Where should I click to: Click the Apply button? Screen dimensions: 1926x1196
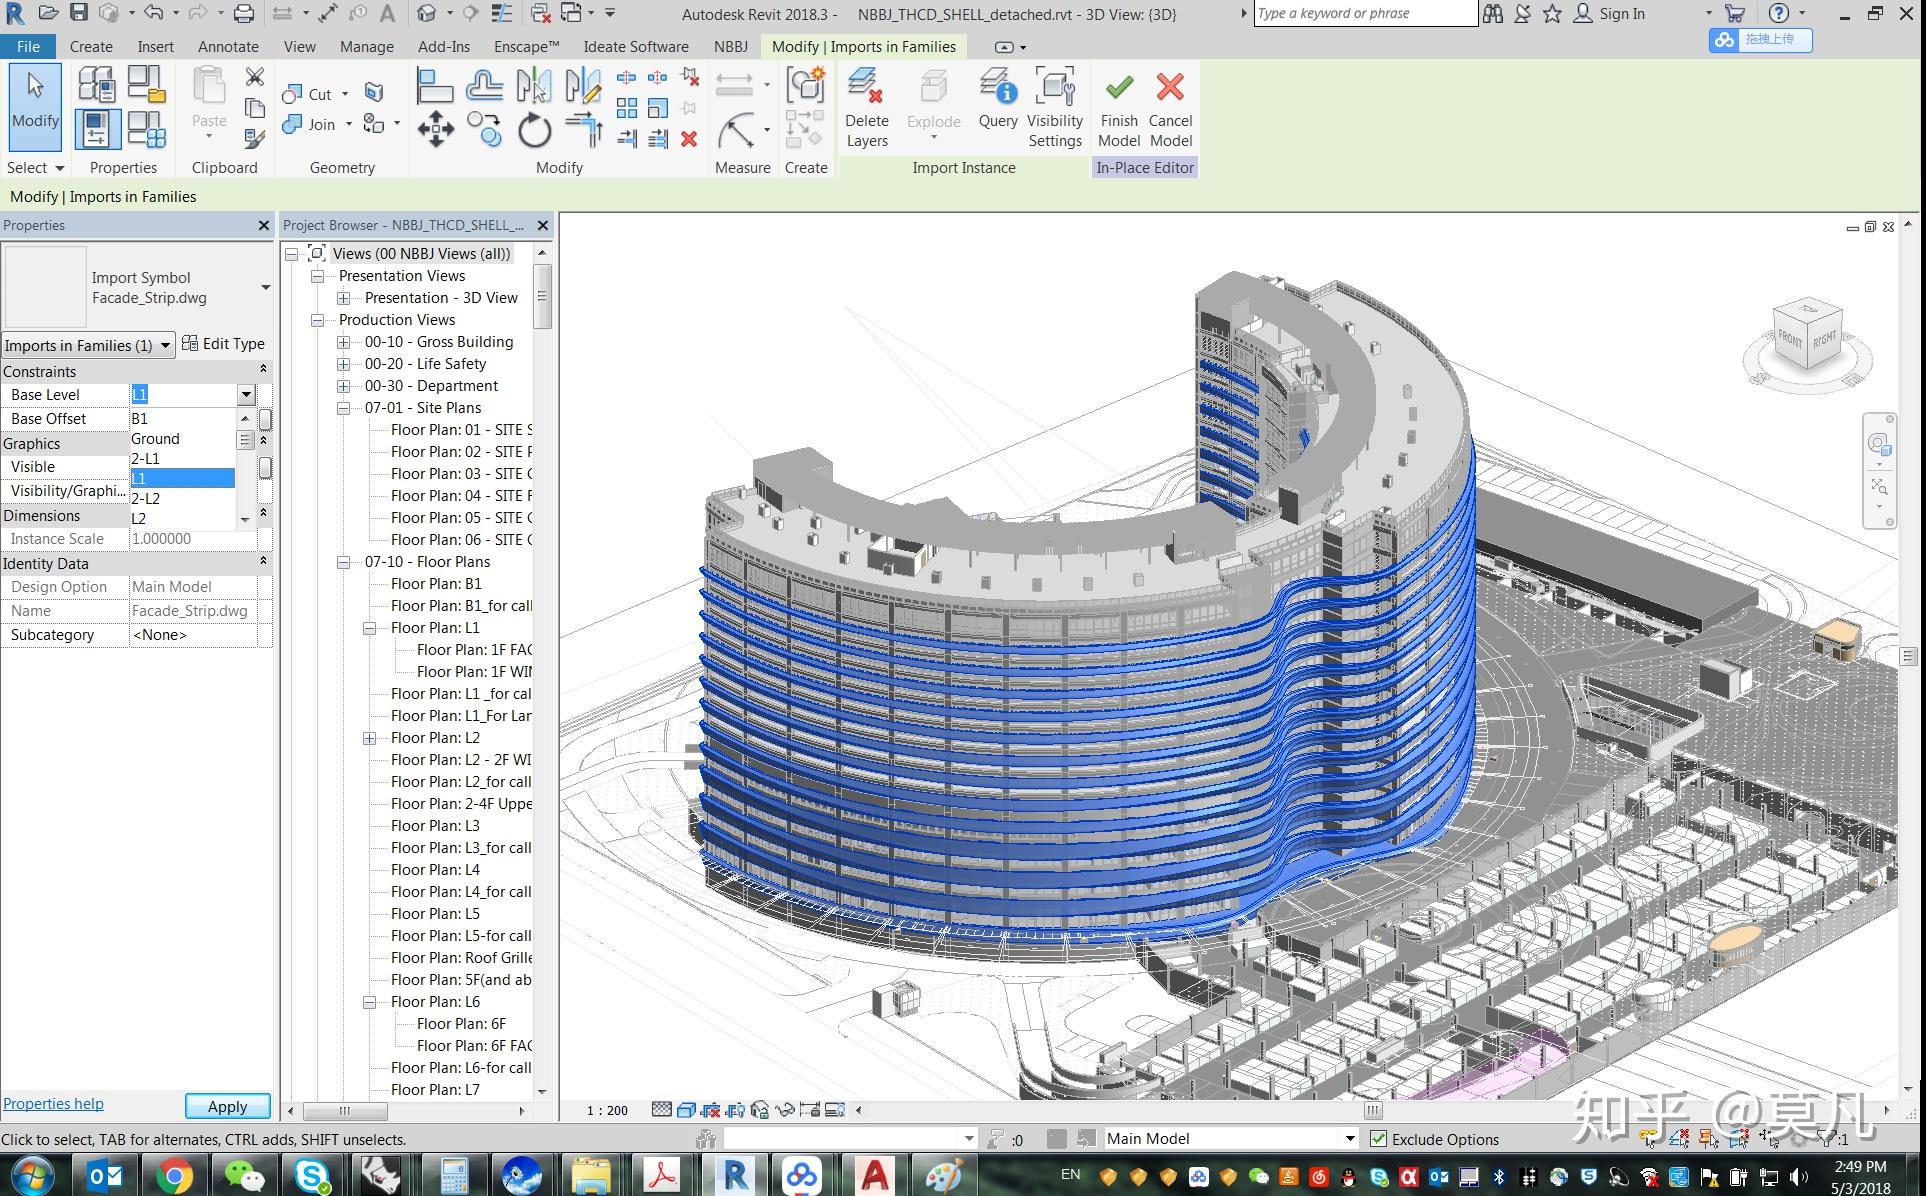[227, 1106]
